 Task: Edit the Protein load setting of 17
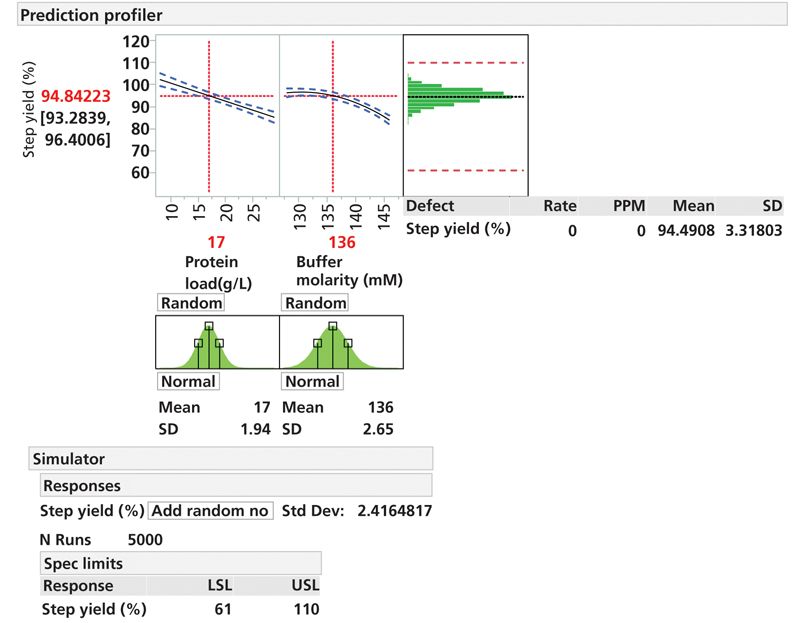[216, 243]
